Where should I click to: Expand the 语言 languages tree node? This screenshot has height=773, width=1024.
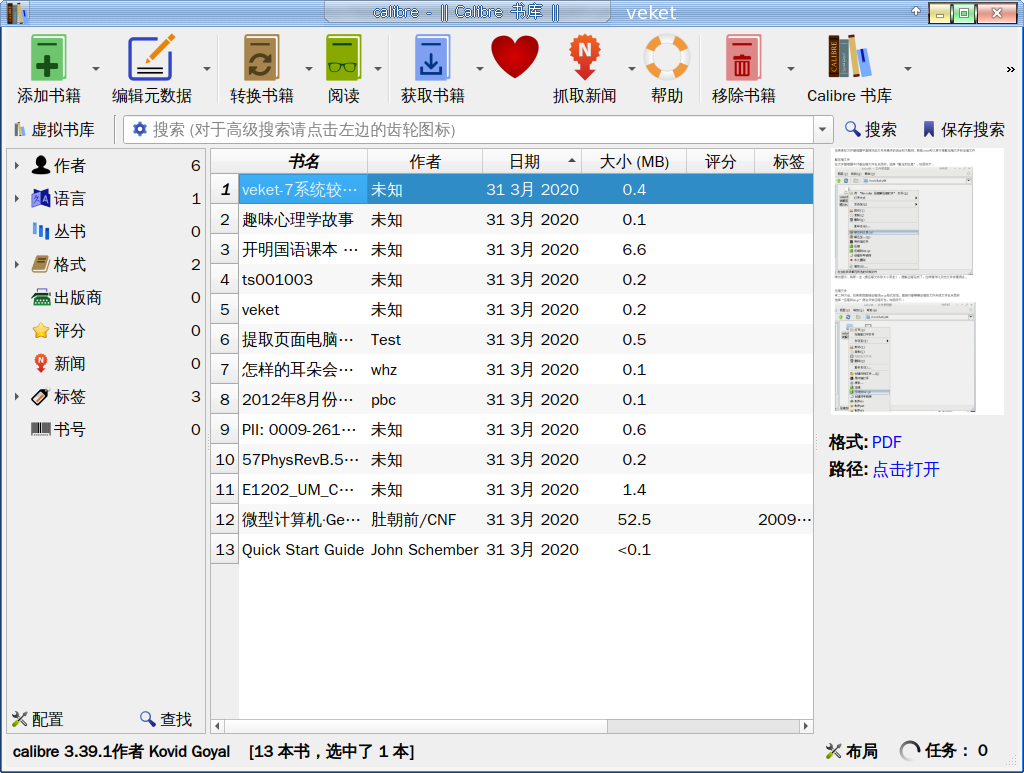pyautogui.click(x=16, y=198)
